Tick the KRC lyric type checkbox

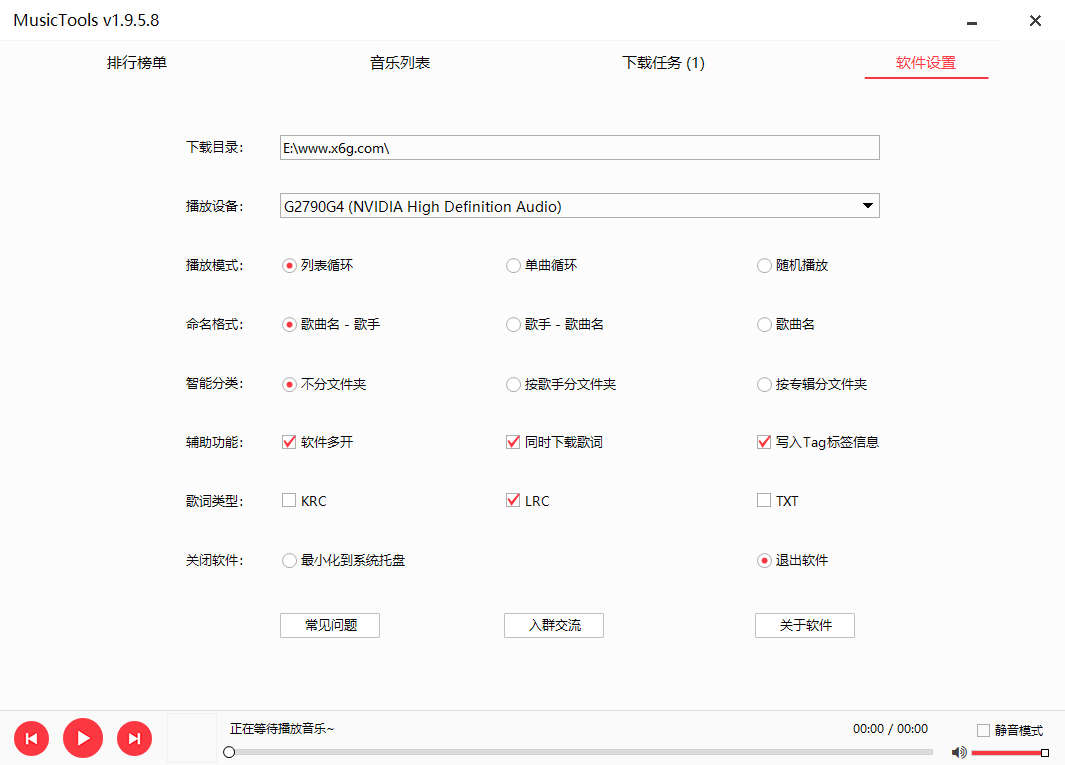[289, 501]
